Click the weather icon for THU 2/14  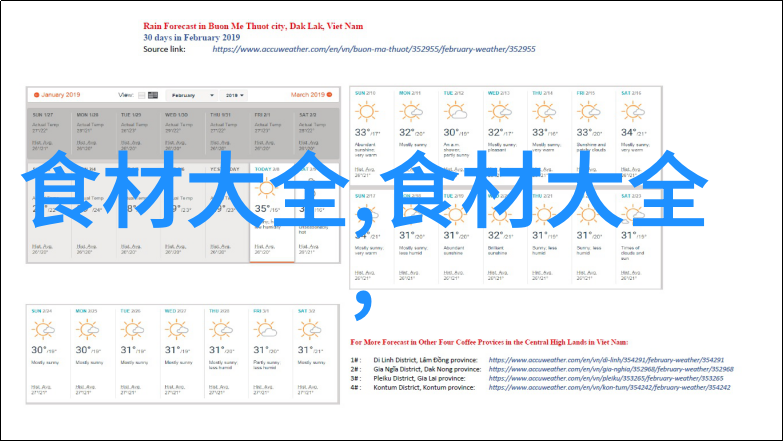coord(544,112)
